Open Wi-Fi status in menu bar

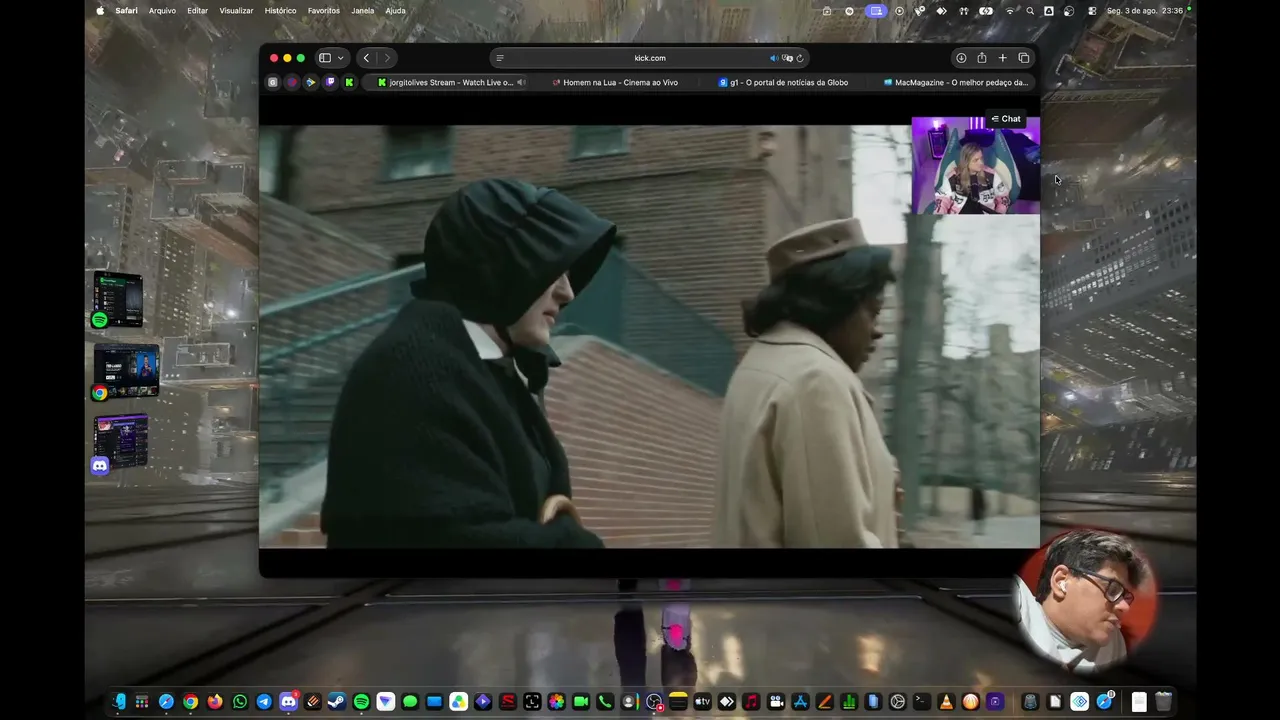[1009, 11]
